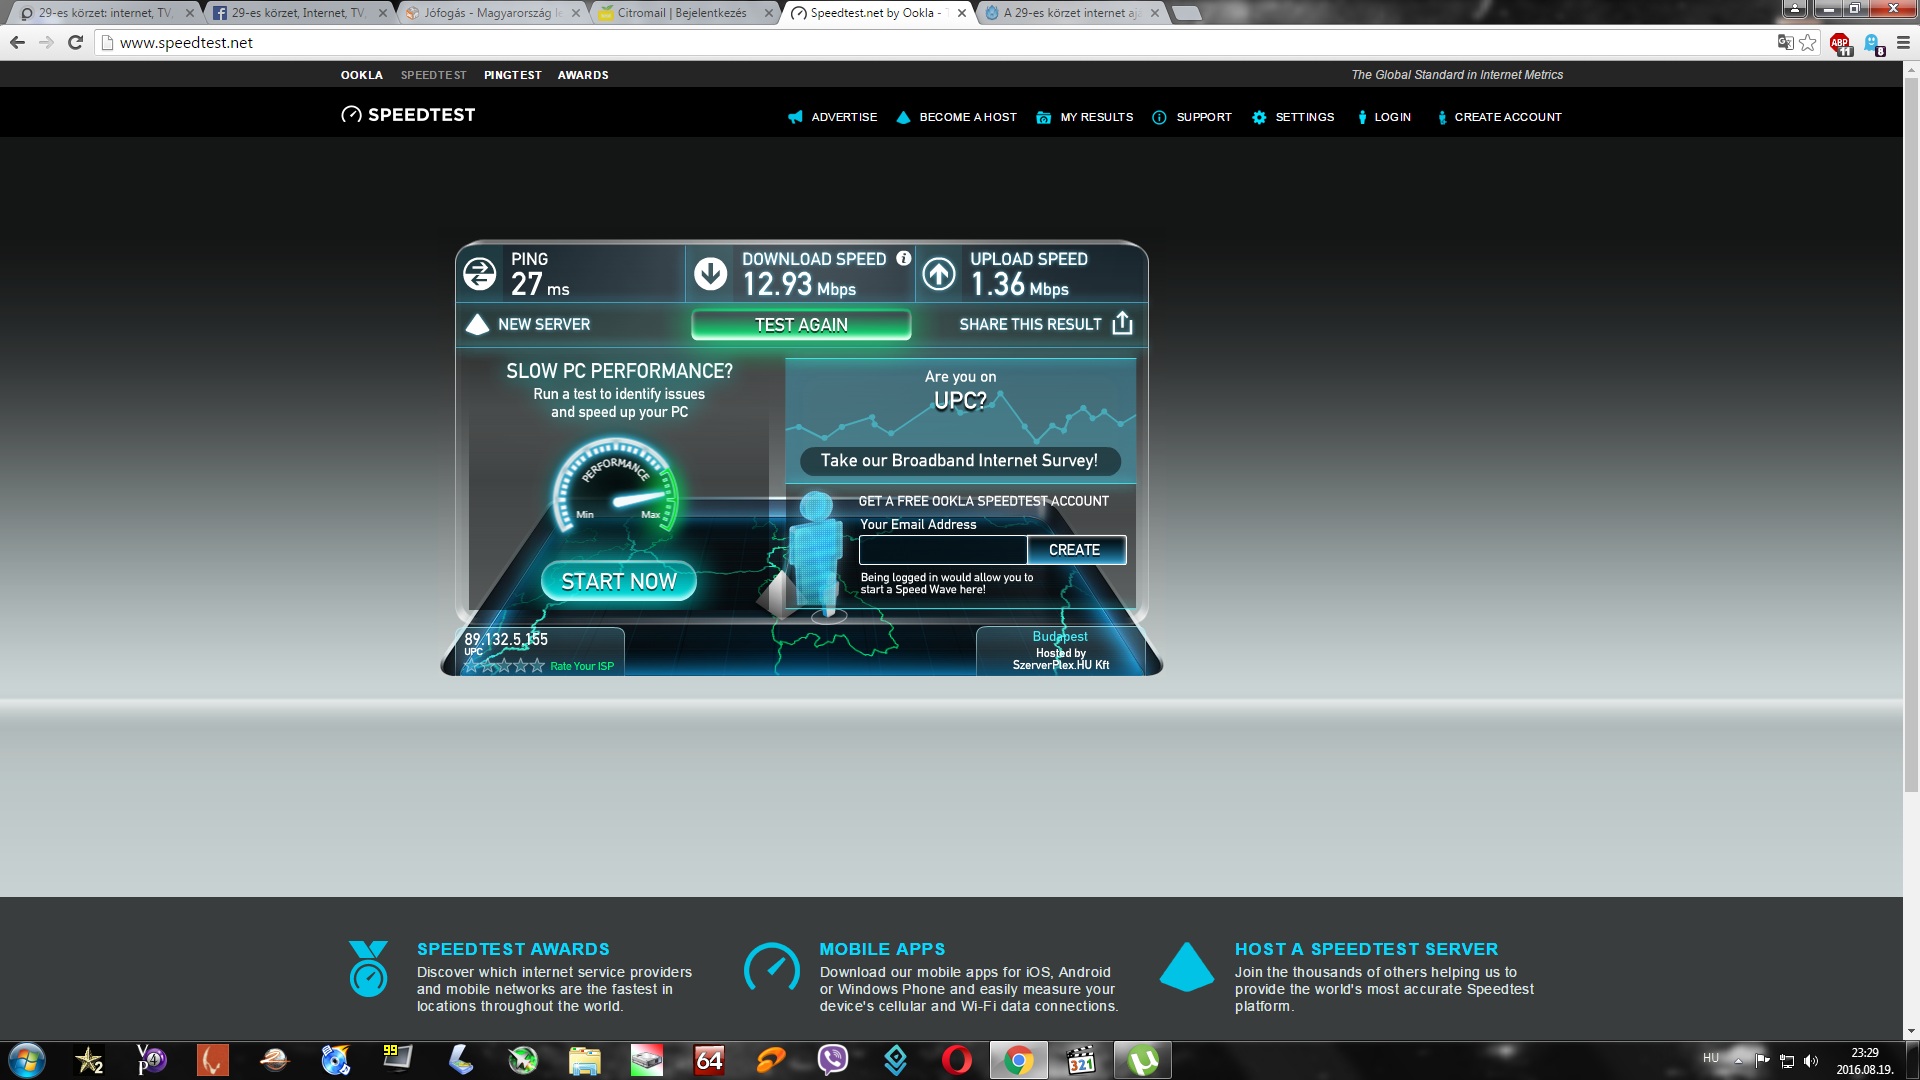
Task: Switch to the A 29-es körzet internet tab
Action: pyautogui.click(x=1069, y=13)
